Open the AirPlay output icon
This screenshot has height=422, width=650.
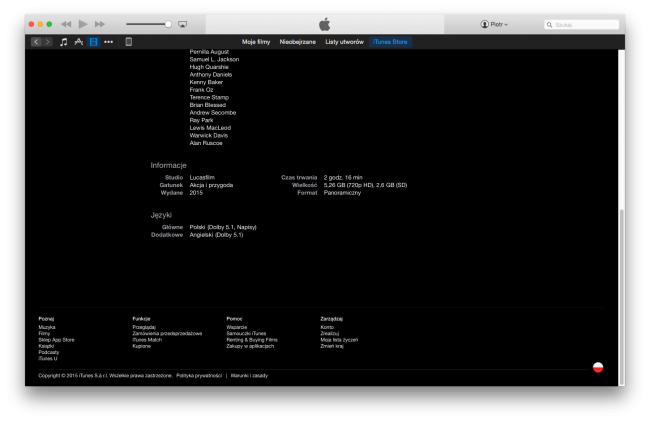click(182, 24)
